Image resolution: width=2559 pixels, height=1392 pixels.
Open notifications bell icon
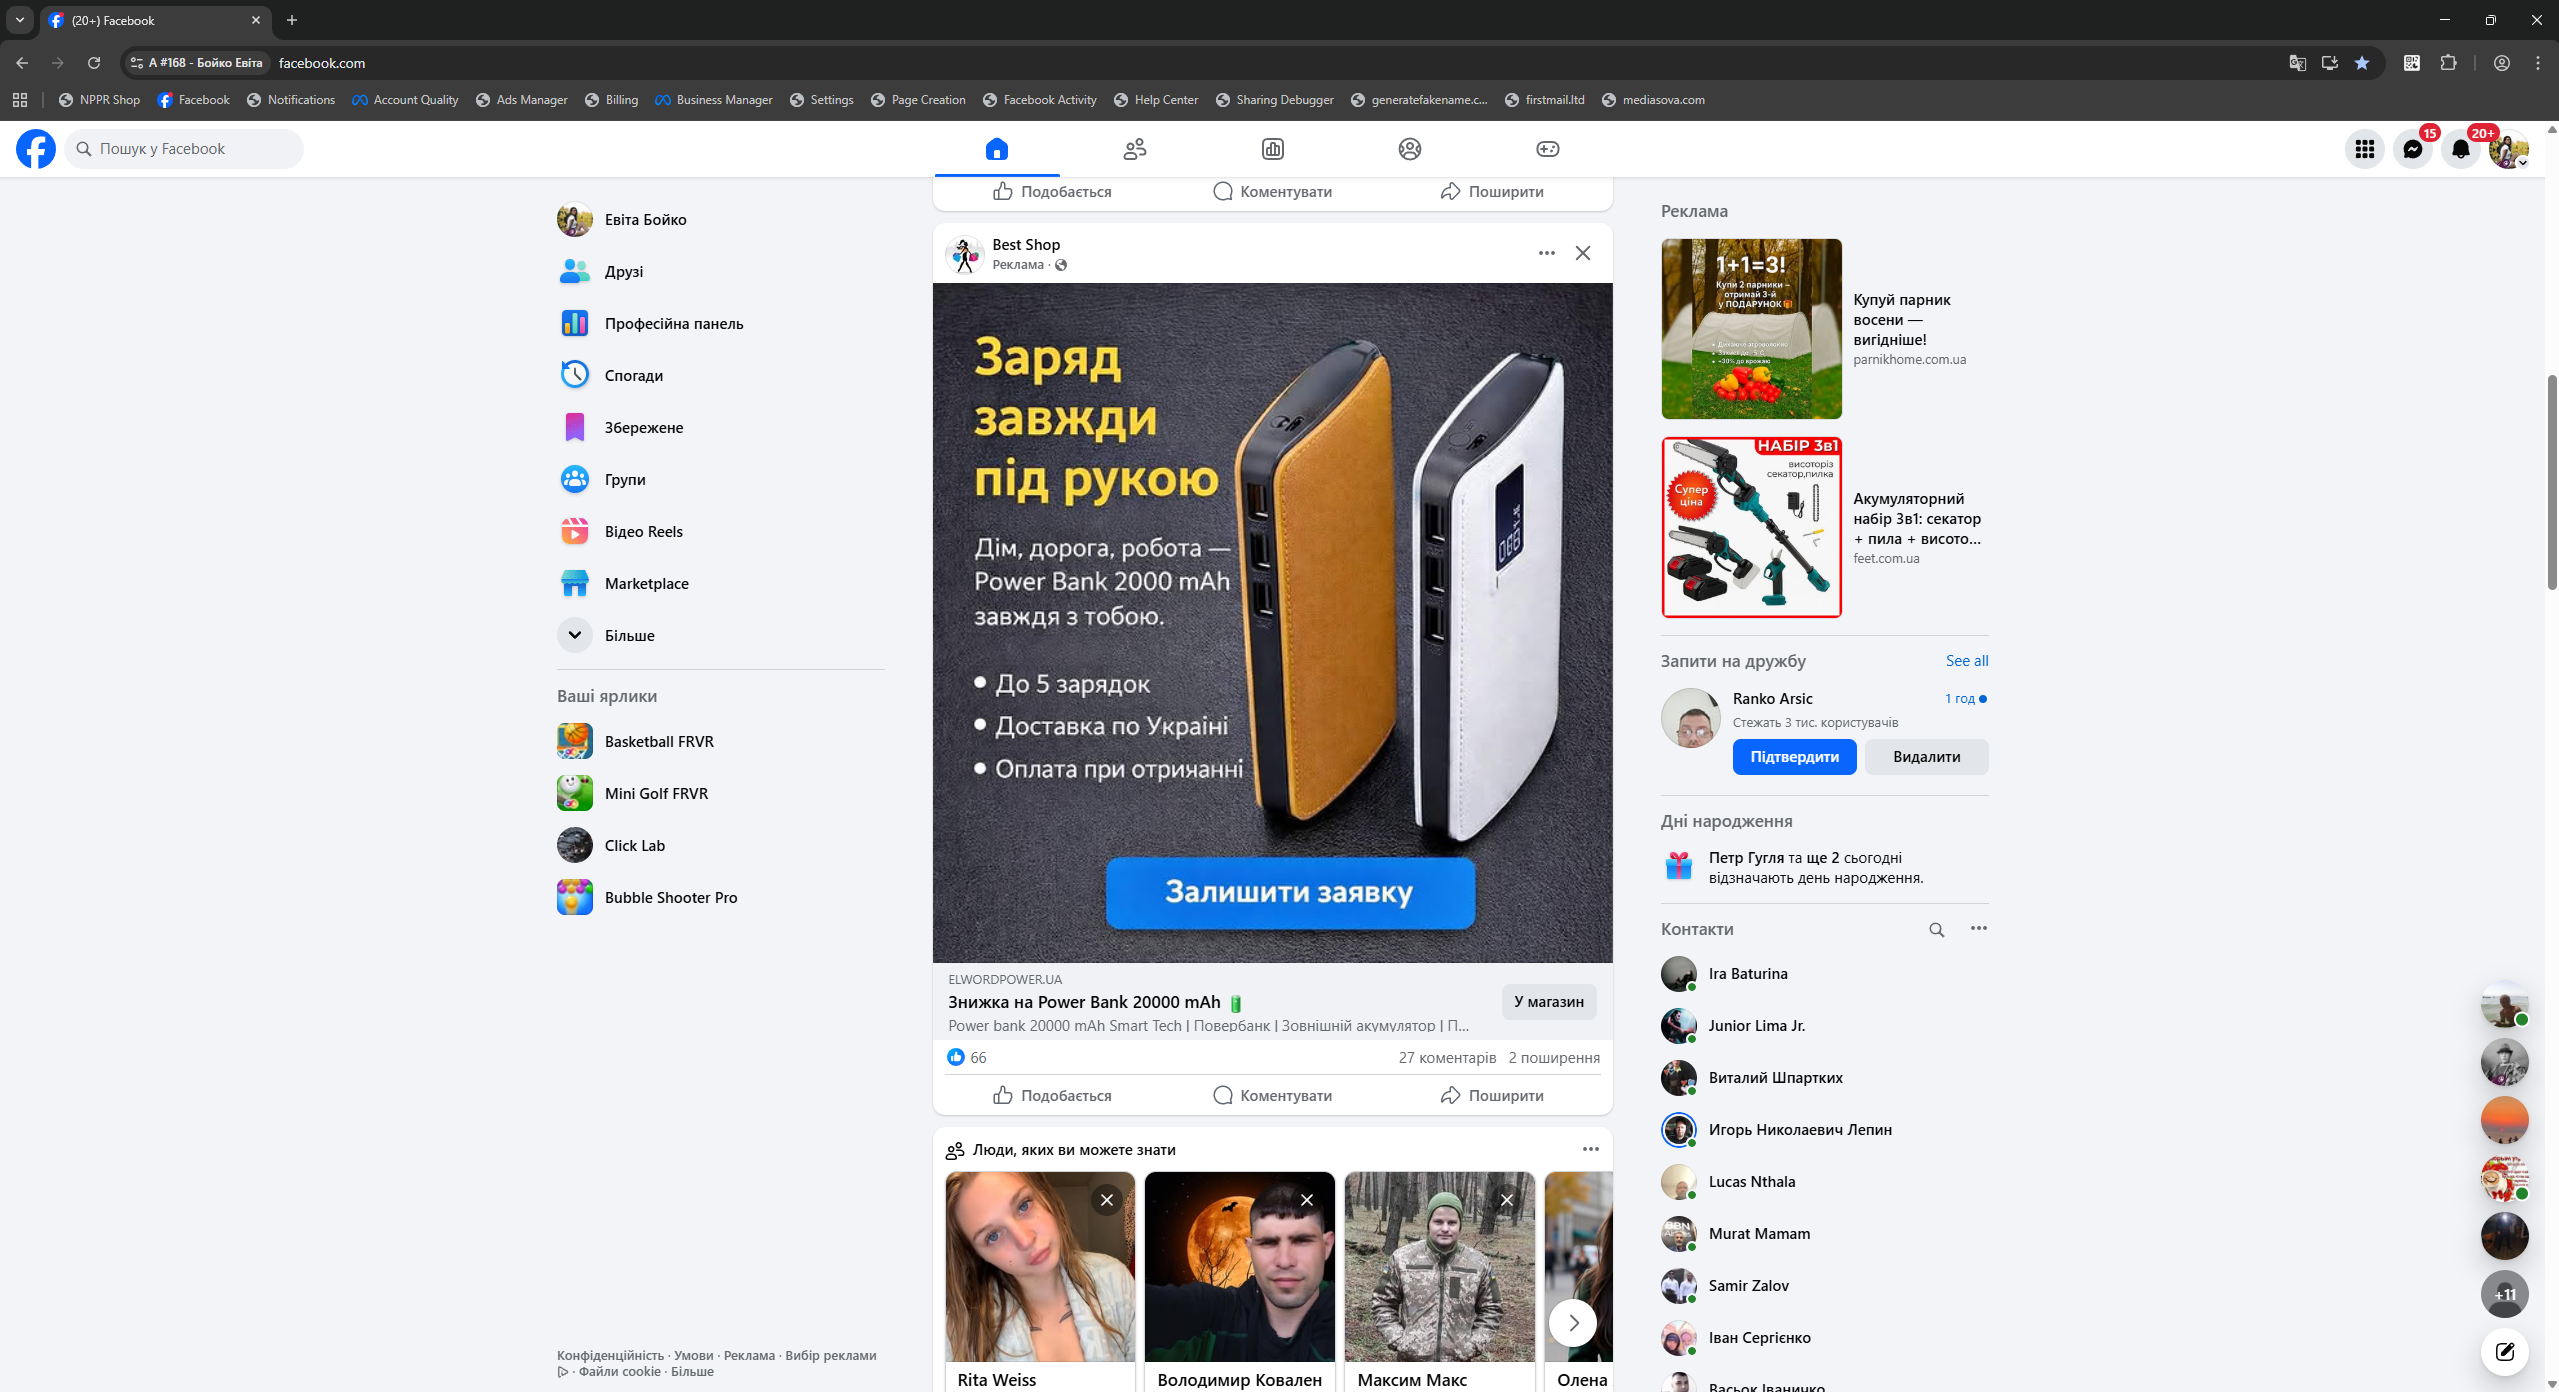pyautogui.click(x=2460, y=149)
